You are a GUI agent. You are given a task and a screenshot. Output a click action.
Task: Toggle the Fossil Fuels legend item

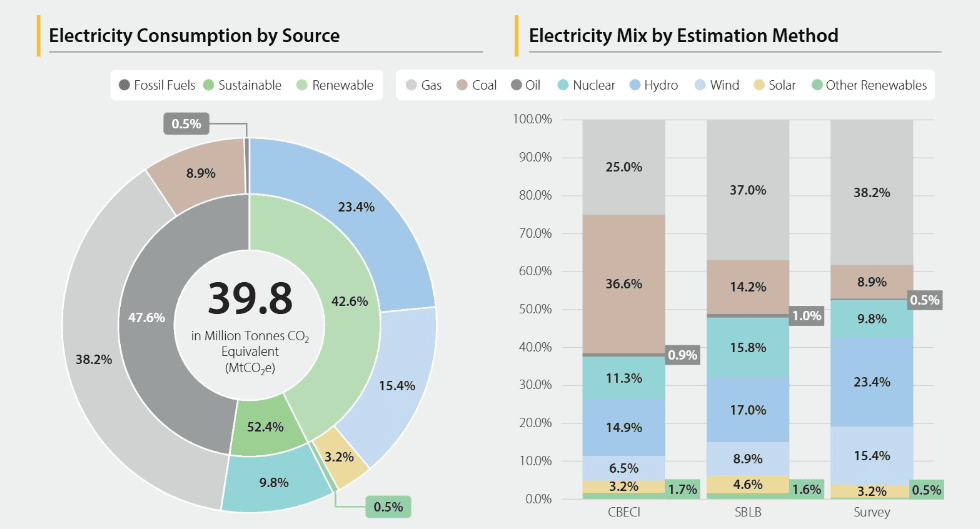click(157, 85)
